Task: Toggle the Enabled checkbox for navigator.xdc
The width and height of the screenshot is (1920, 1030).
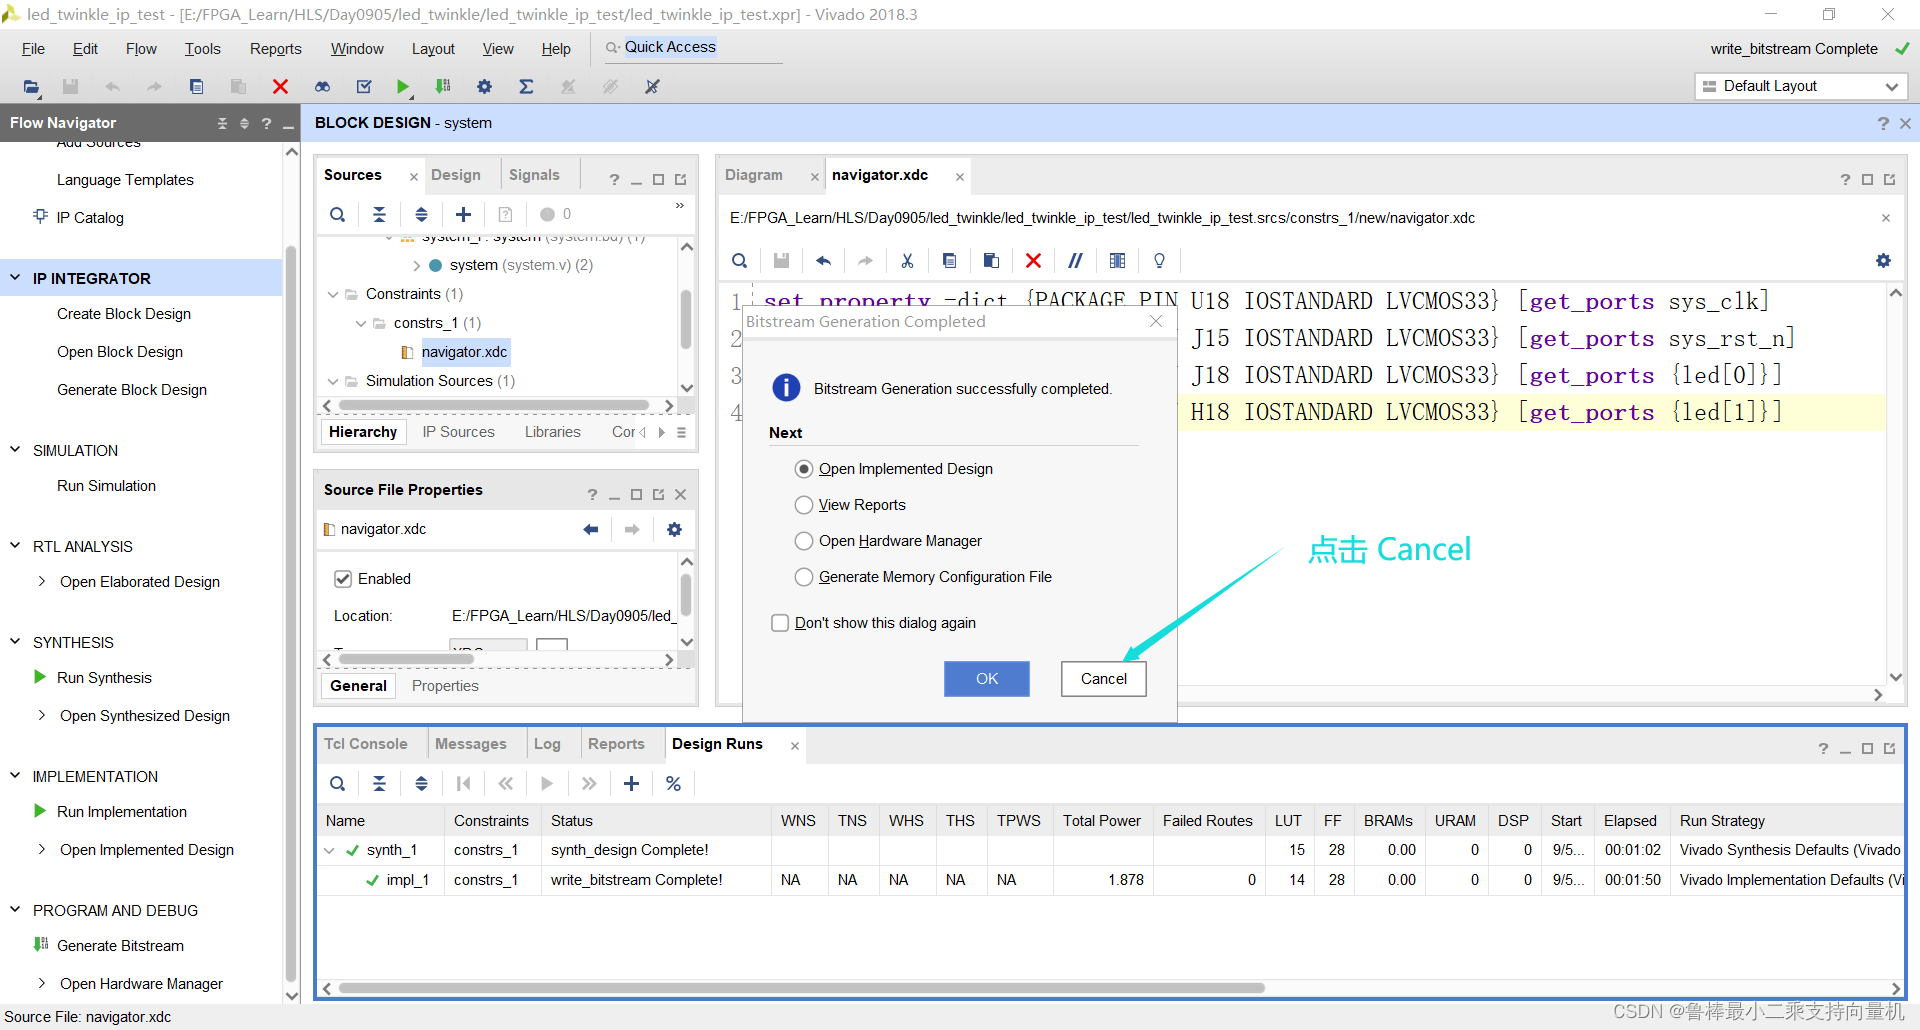Action: point(343,579)
